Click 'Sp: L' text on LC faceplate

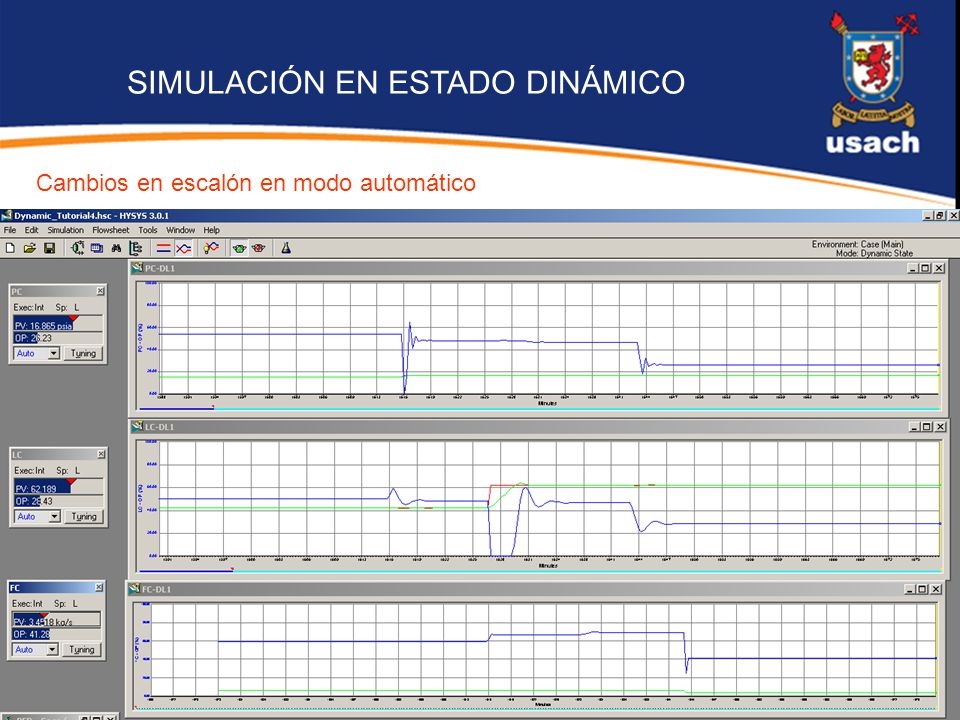point(68,470)
